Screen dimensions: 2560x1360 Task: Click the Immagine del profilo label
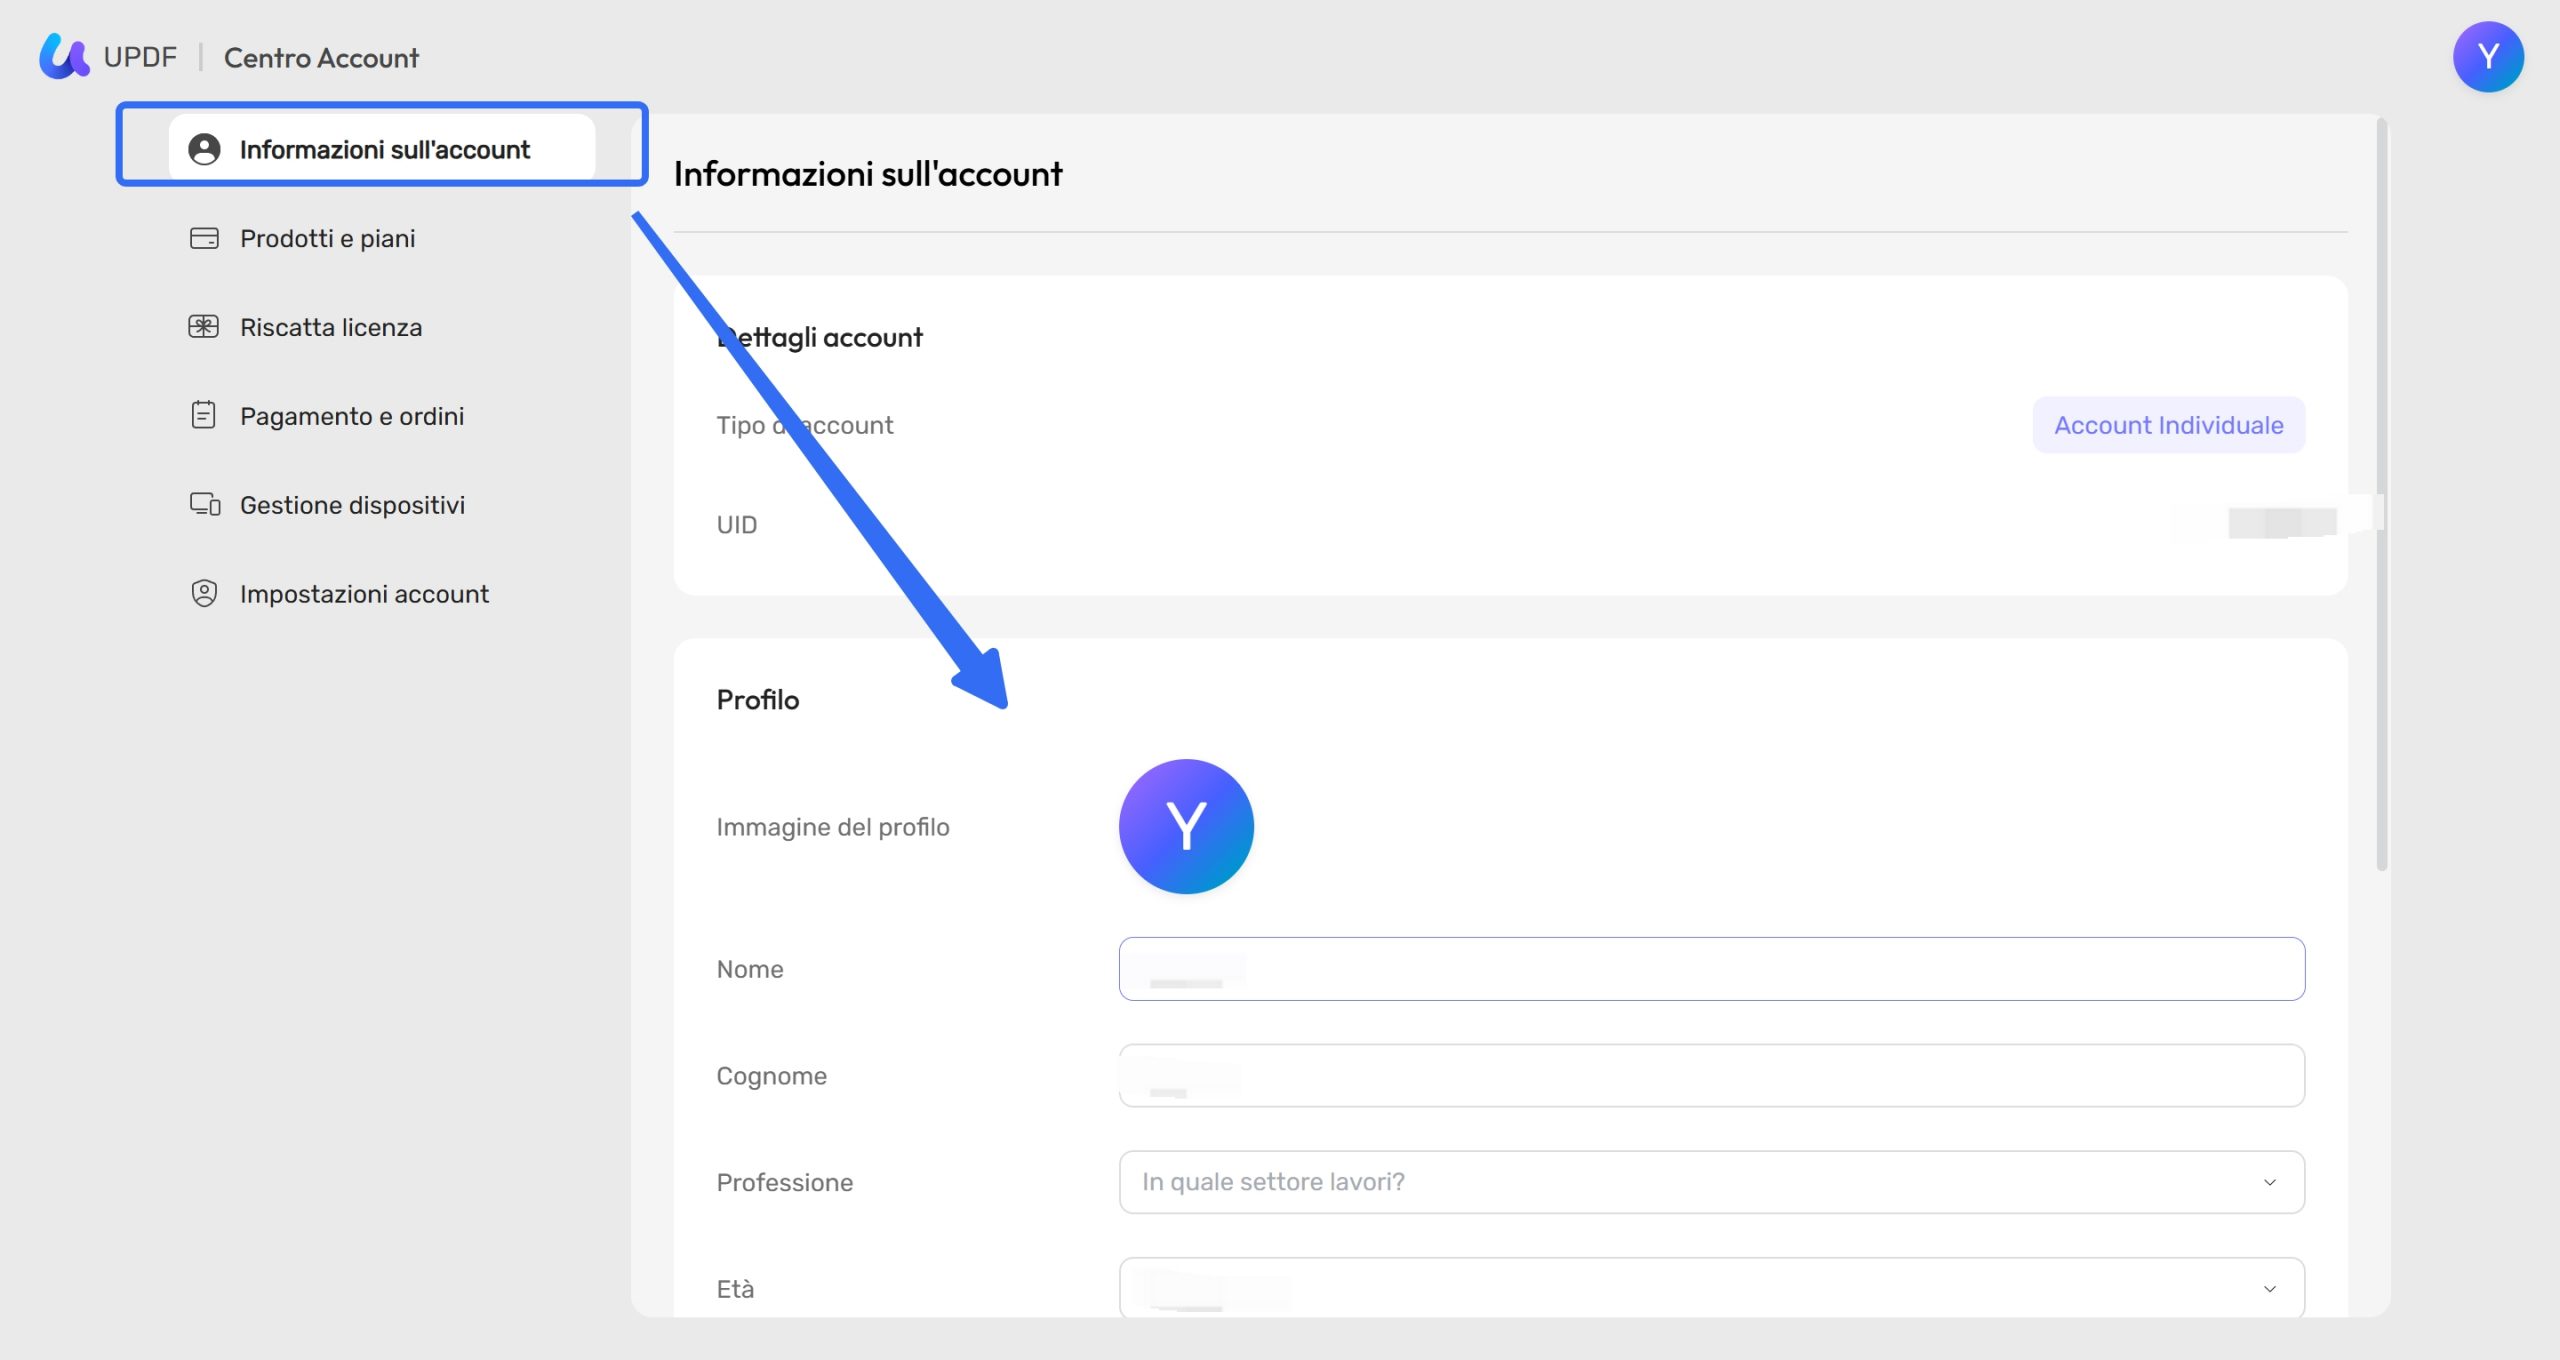point(833,827)
